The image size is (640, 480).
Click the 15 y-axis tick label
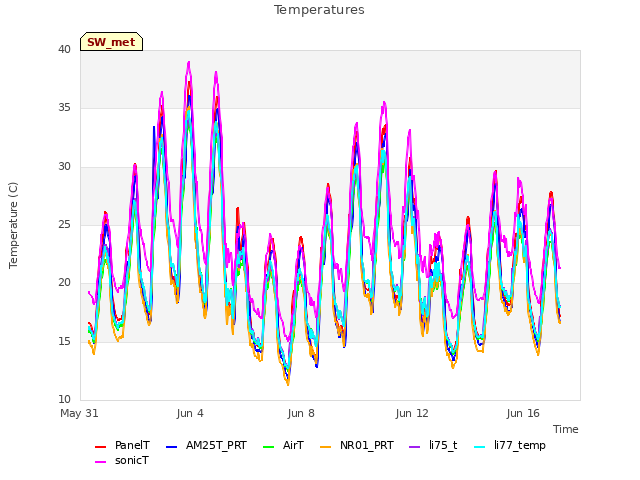click(x=64, y=341)
